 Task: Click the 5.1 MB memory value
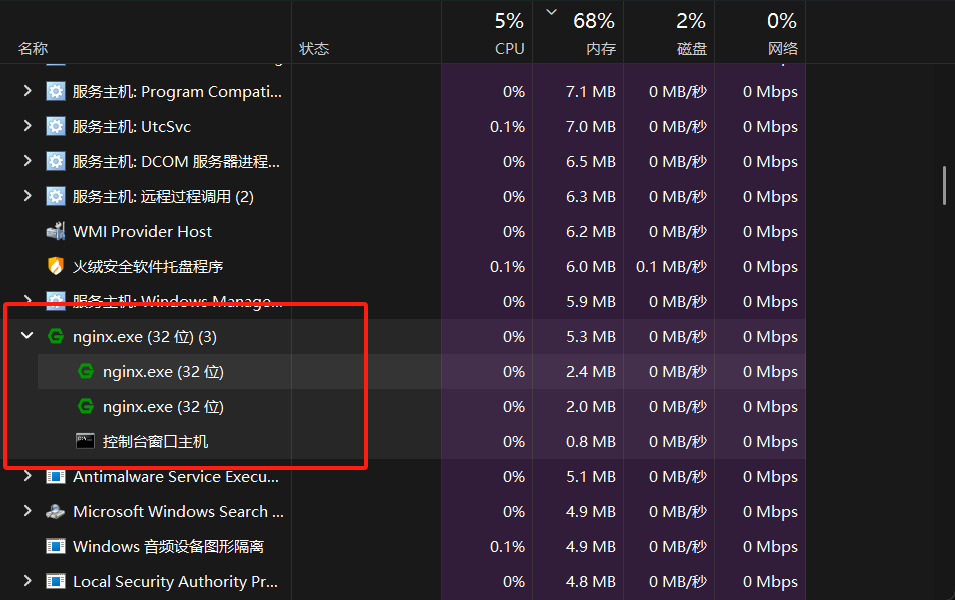point(590,476)
